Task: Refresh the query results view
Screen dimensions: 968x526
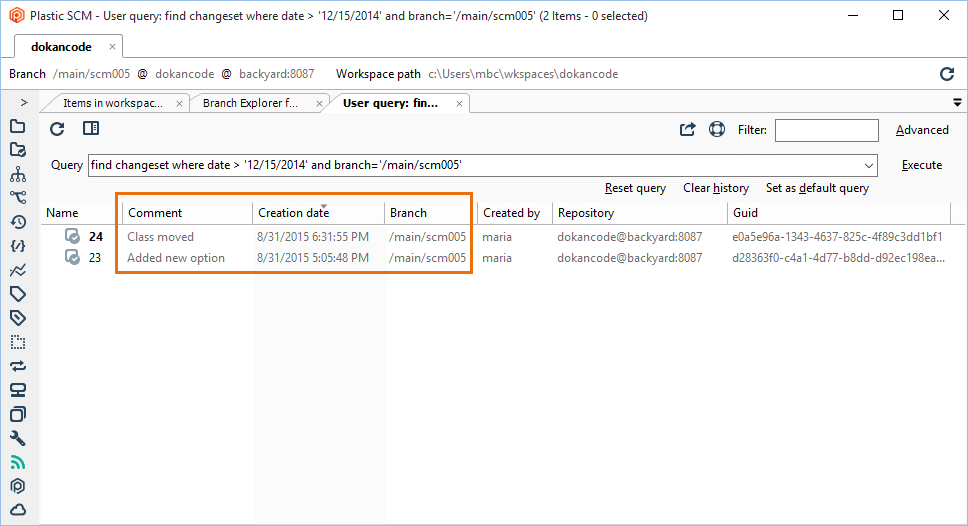Action: (58, 129)
